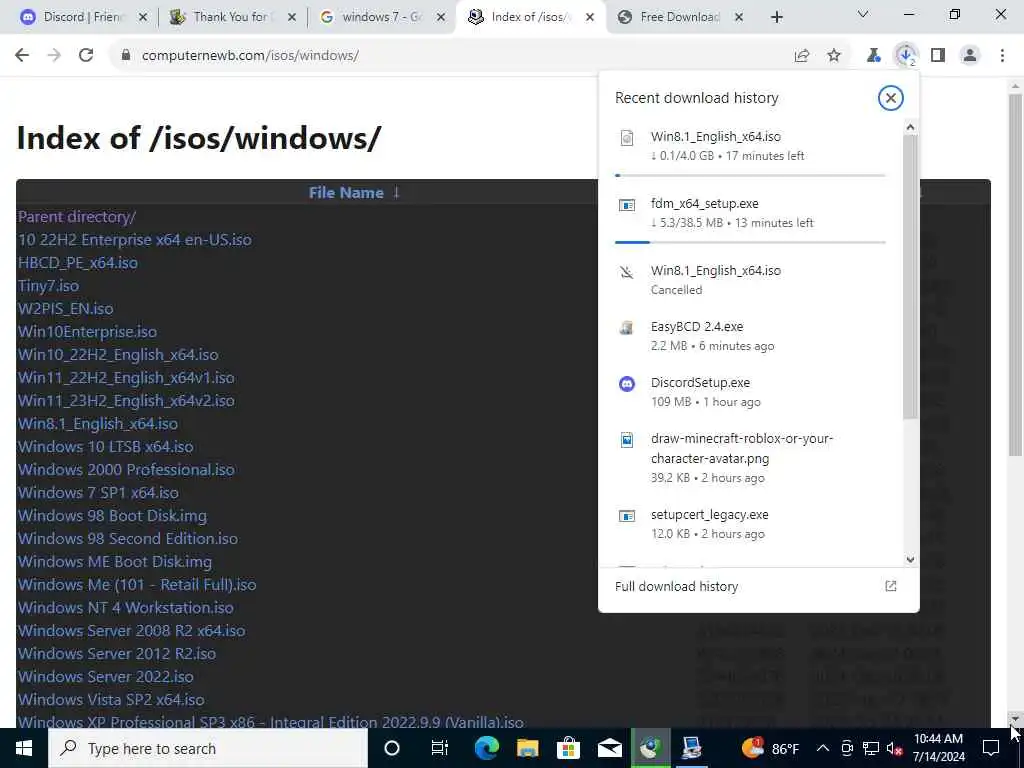Viewport: 1024px width, 768px height.
Task: Select the downloading Win8.1_English_x64.iso entry
Action: (750, 146)
